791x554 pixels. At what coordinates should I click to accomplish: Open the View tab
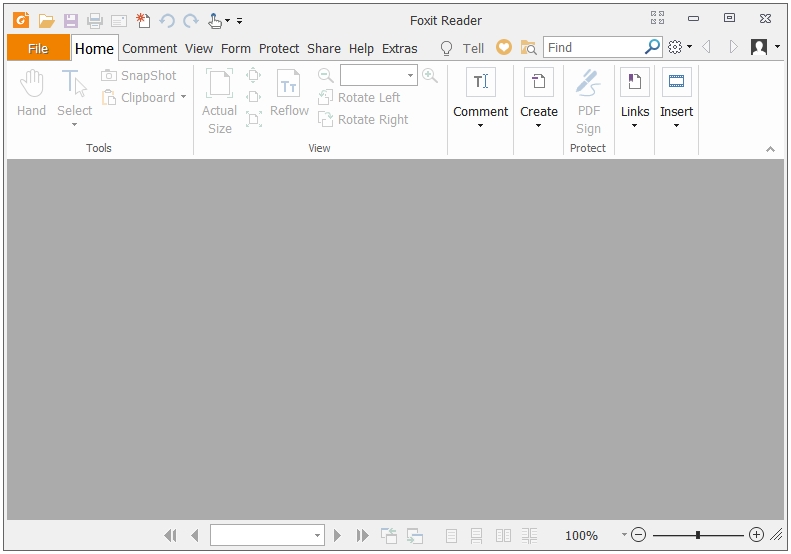click(x=199, y=48)
